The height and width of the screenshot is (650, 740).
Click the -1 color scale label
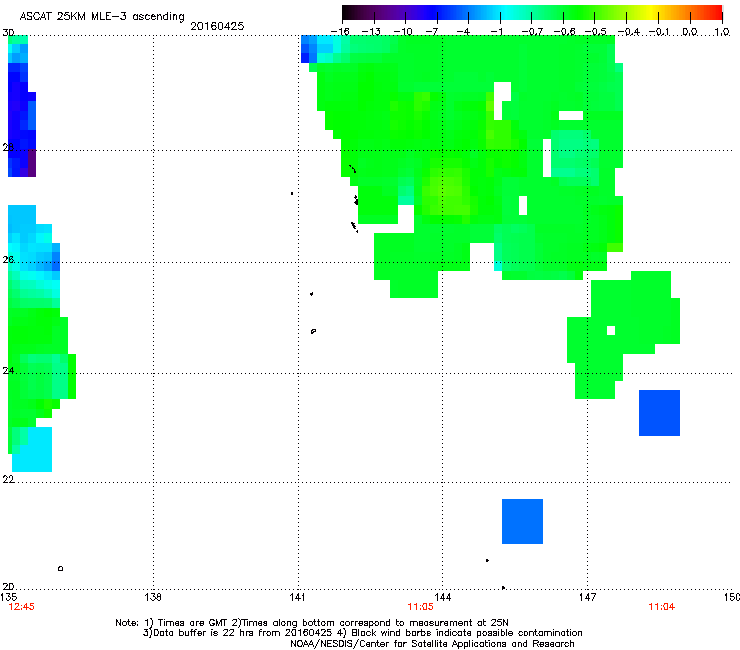pyautogui.click(x=496, y=32)
